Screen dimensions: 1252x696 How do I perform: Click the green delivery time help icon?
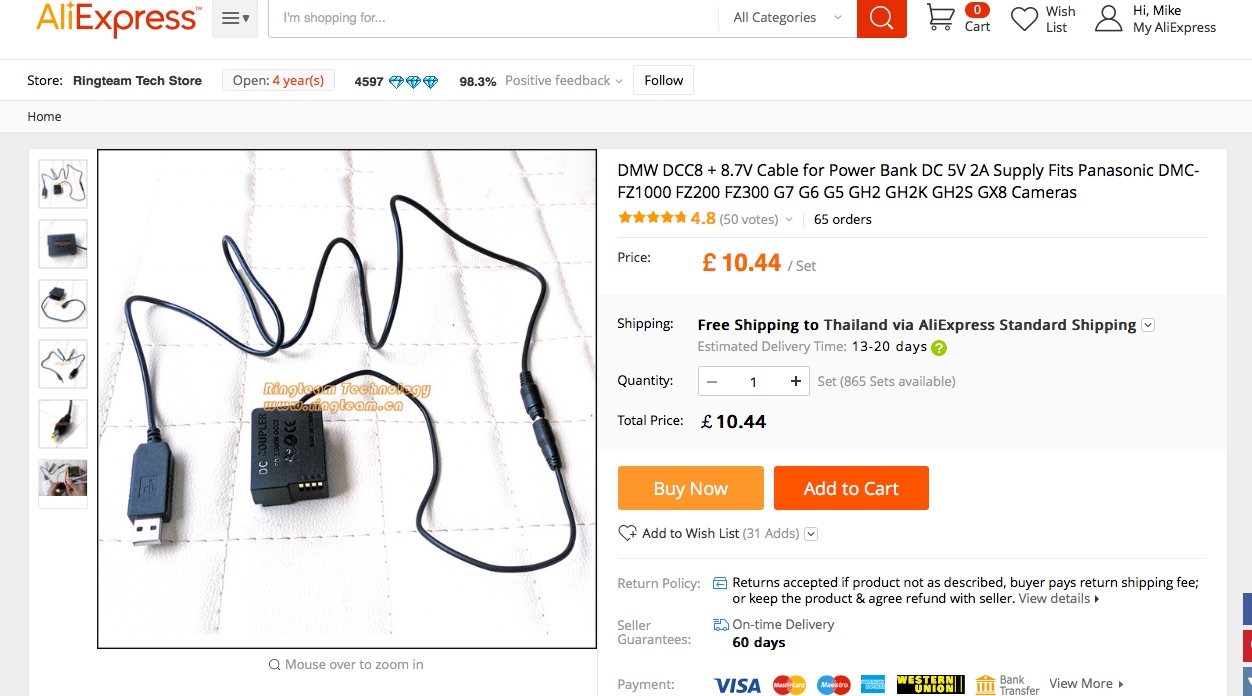point(939,348)
